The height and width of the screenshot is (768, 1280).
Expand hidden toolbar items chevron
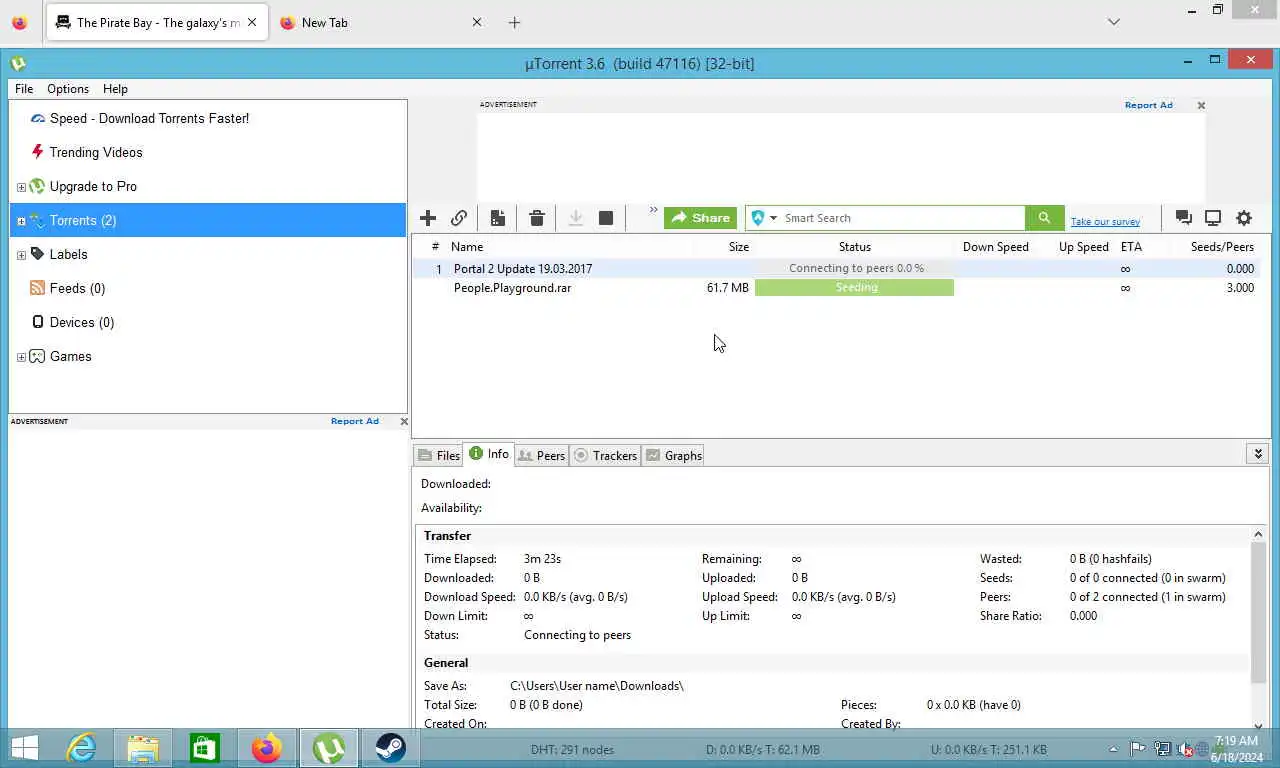tap(653, 210)
